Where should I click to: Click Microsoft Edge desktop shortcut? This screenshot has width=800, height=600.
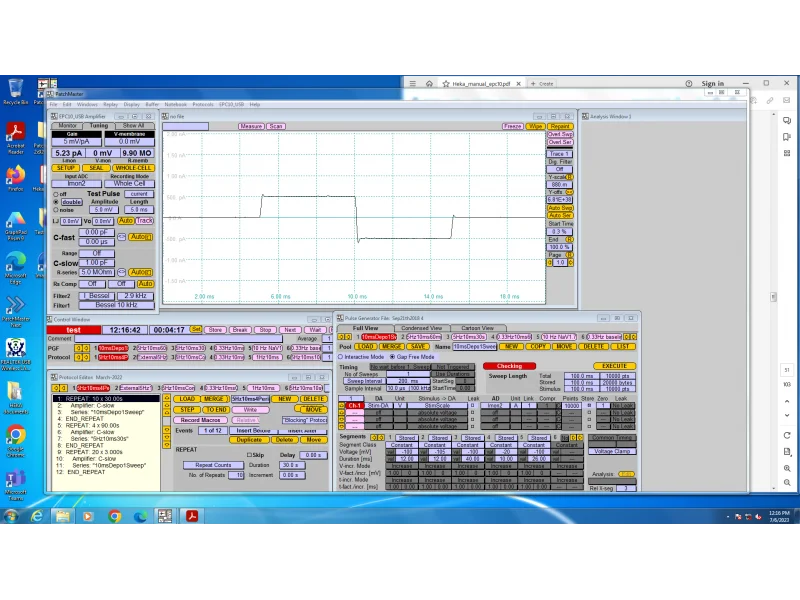(x=15, y=263)
